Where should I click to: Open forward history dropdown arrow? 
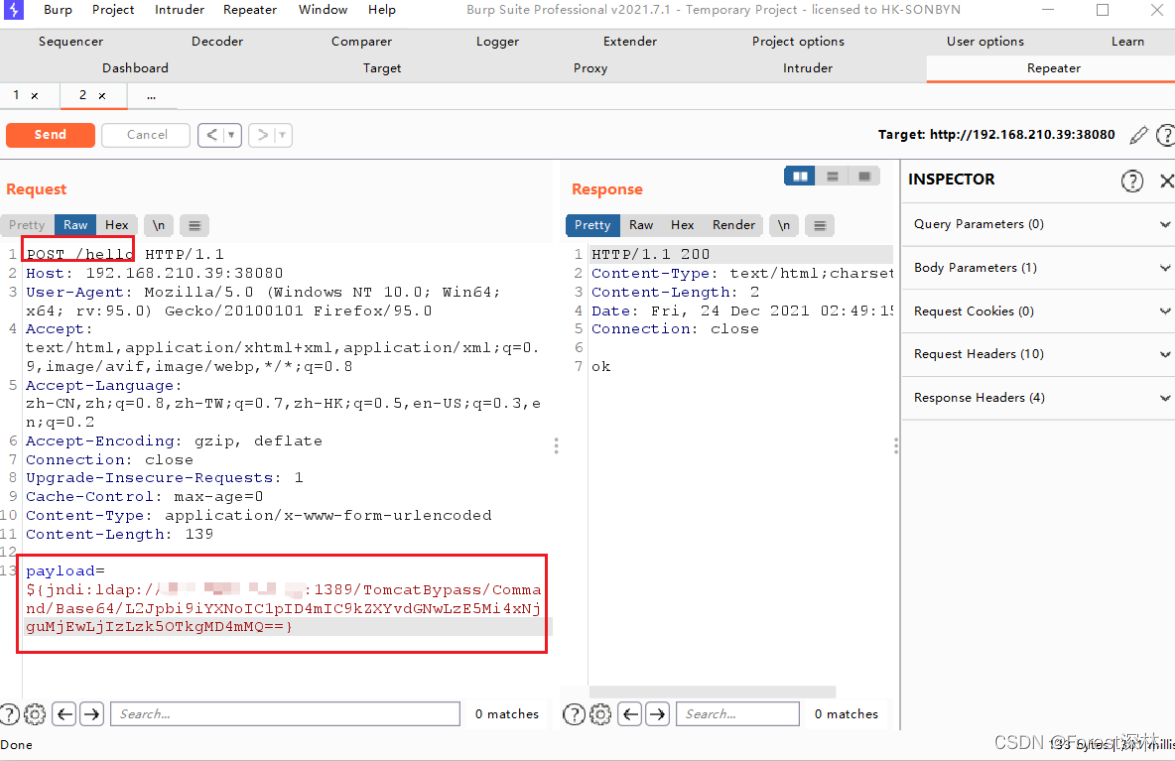pyautogui.click(x=283, y=135)
